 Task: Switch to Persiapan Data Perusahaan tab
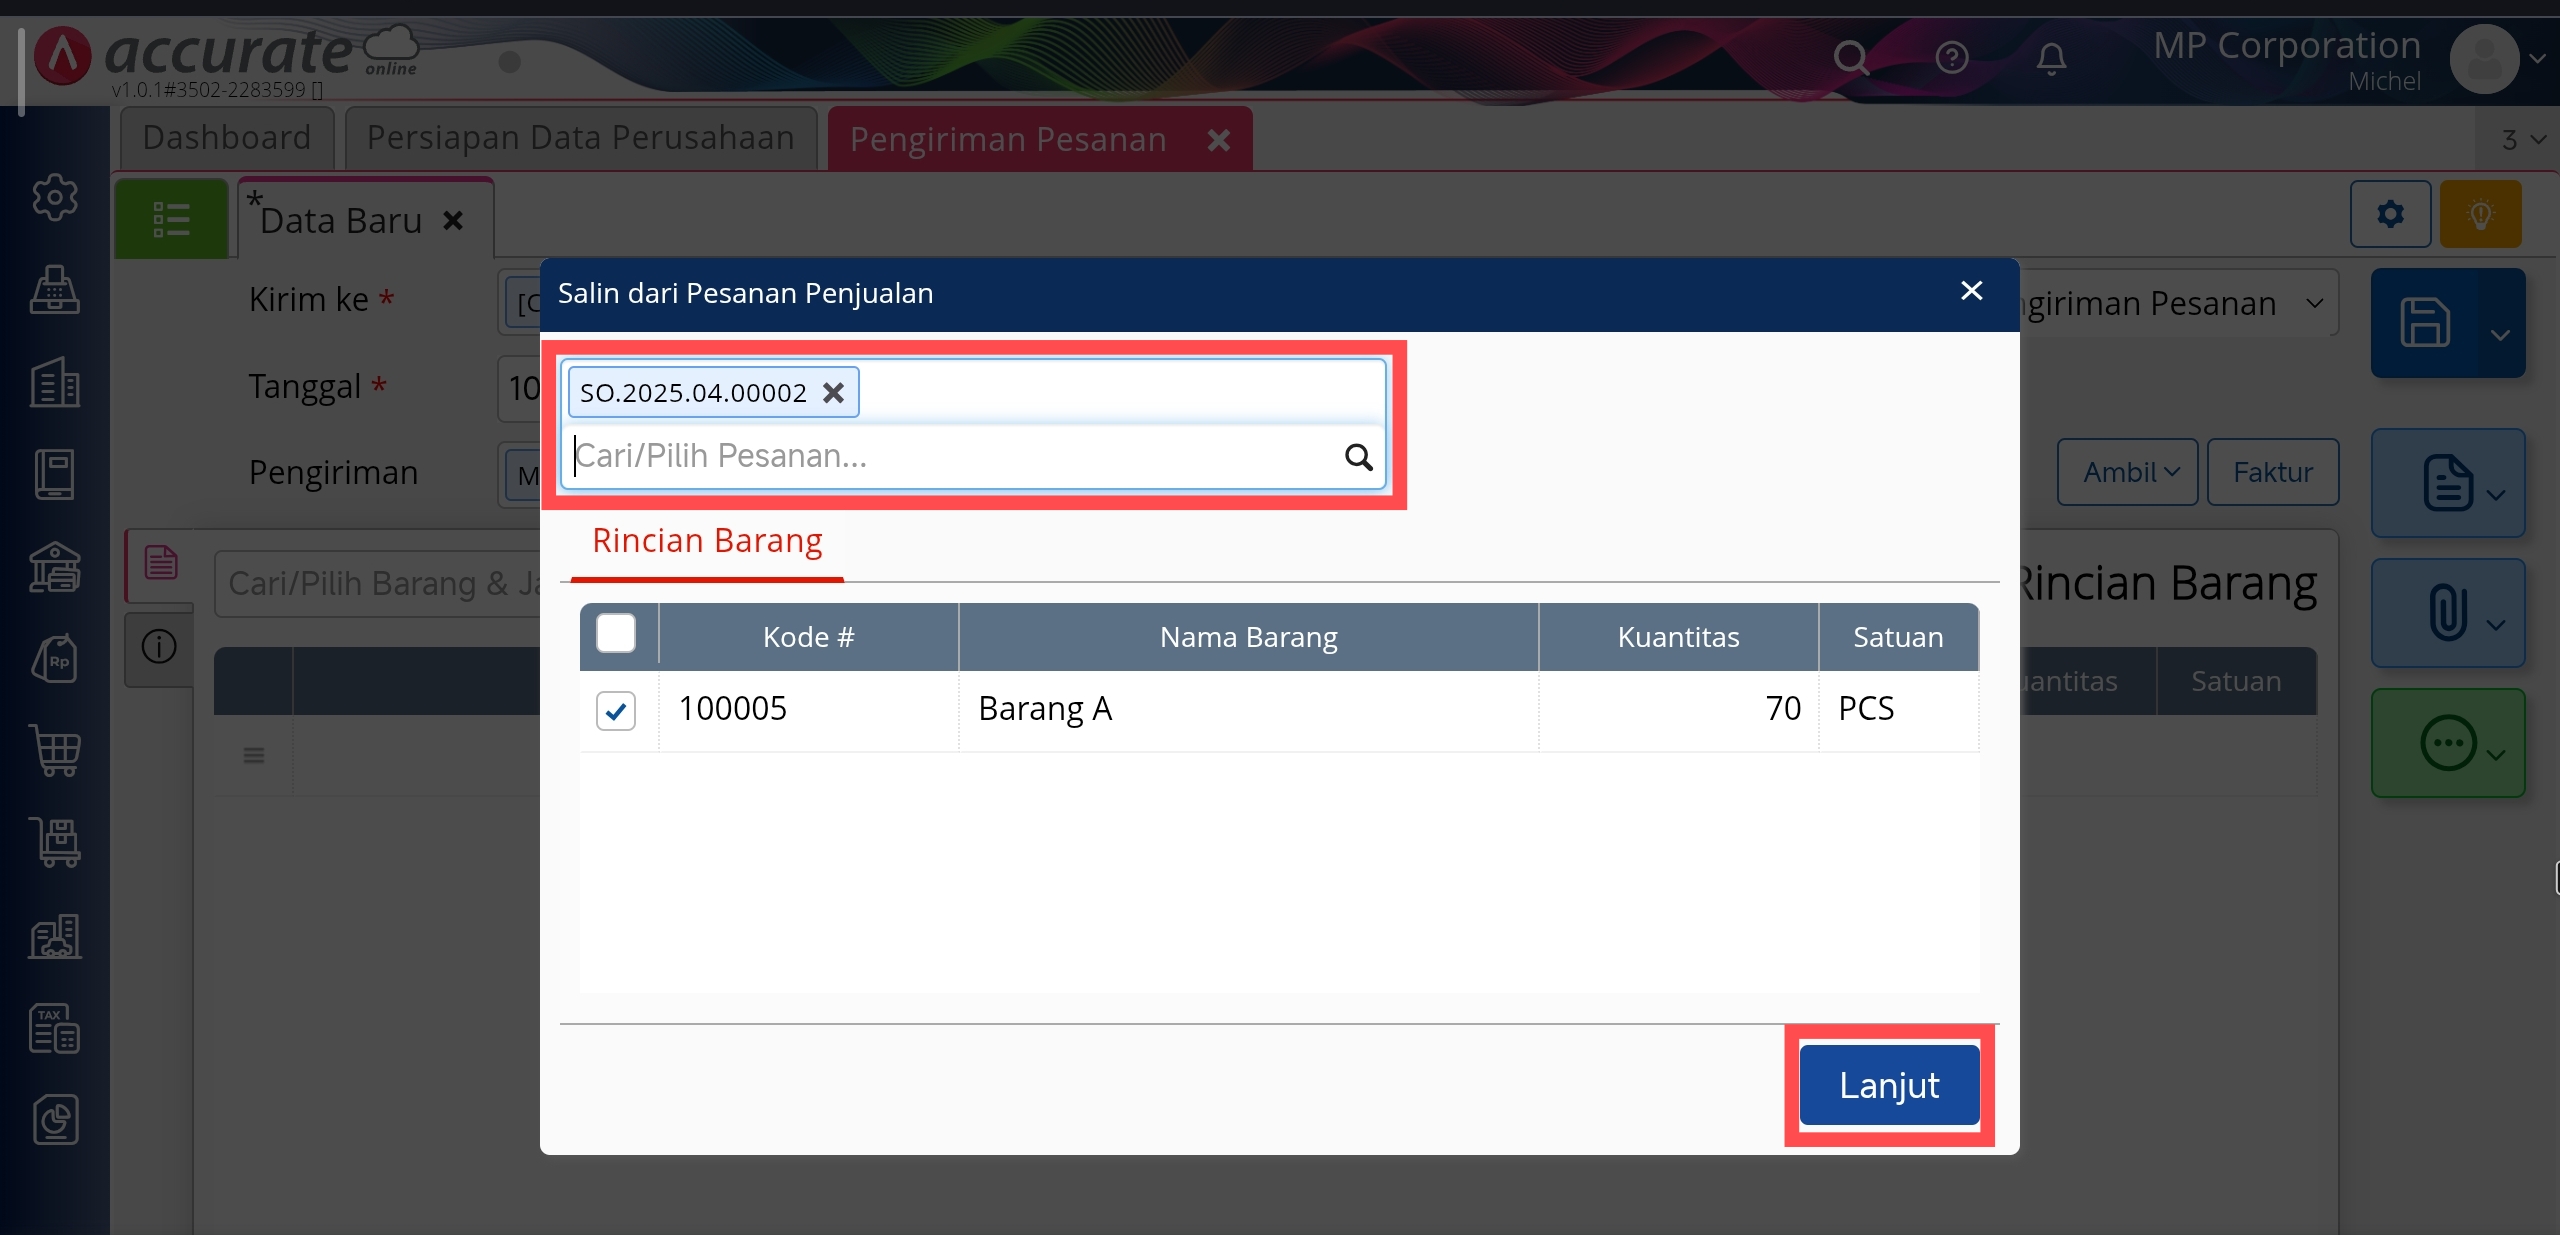580,138
